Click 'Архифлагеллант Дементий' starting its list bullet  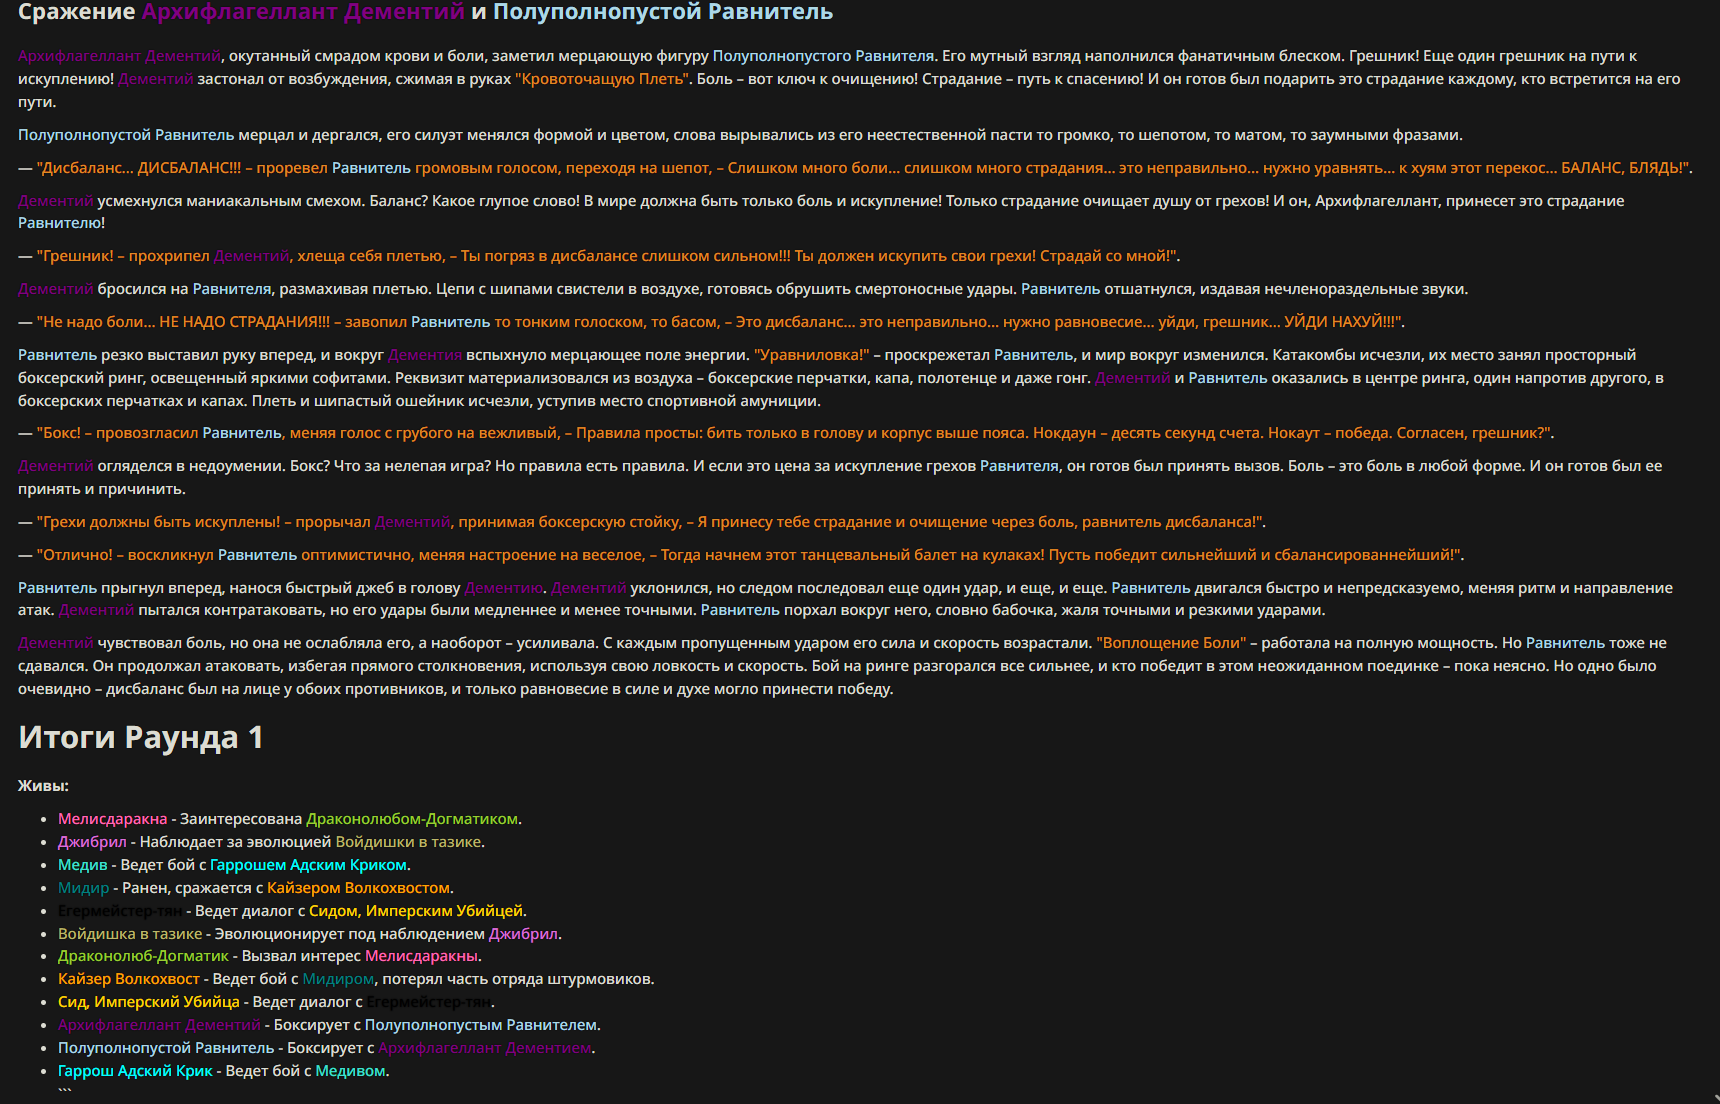(x=159, y=1025)
